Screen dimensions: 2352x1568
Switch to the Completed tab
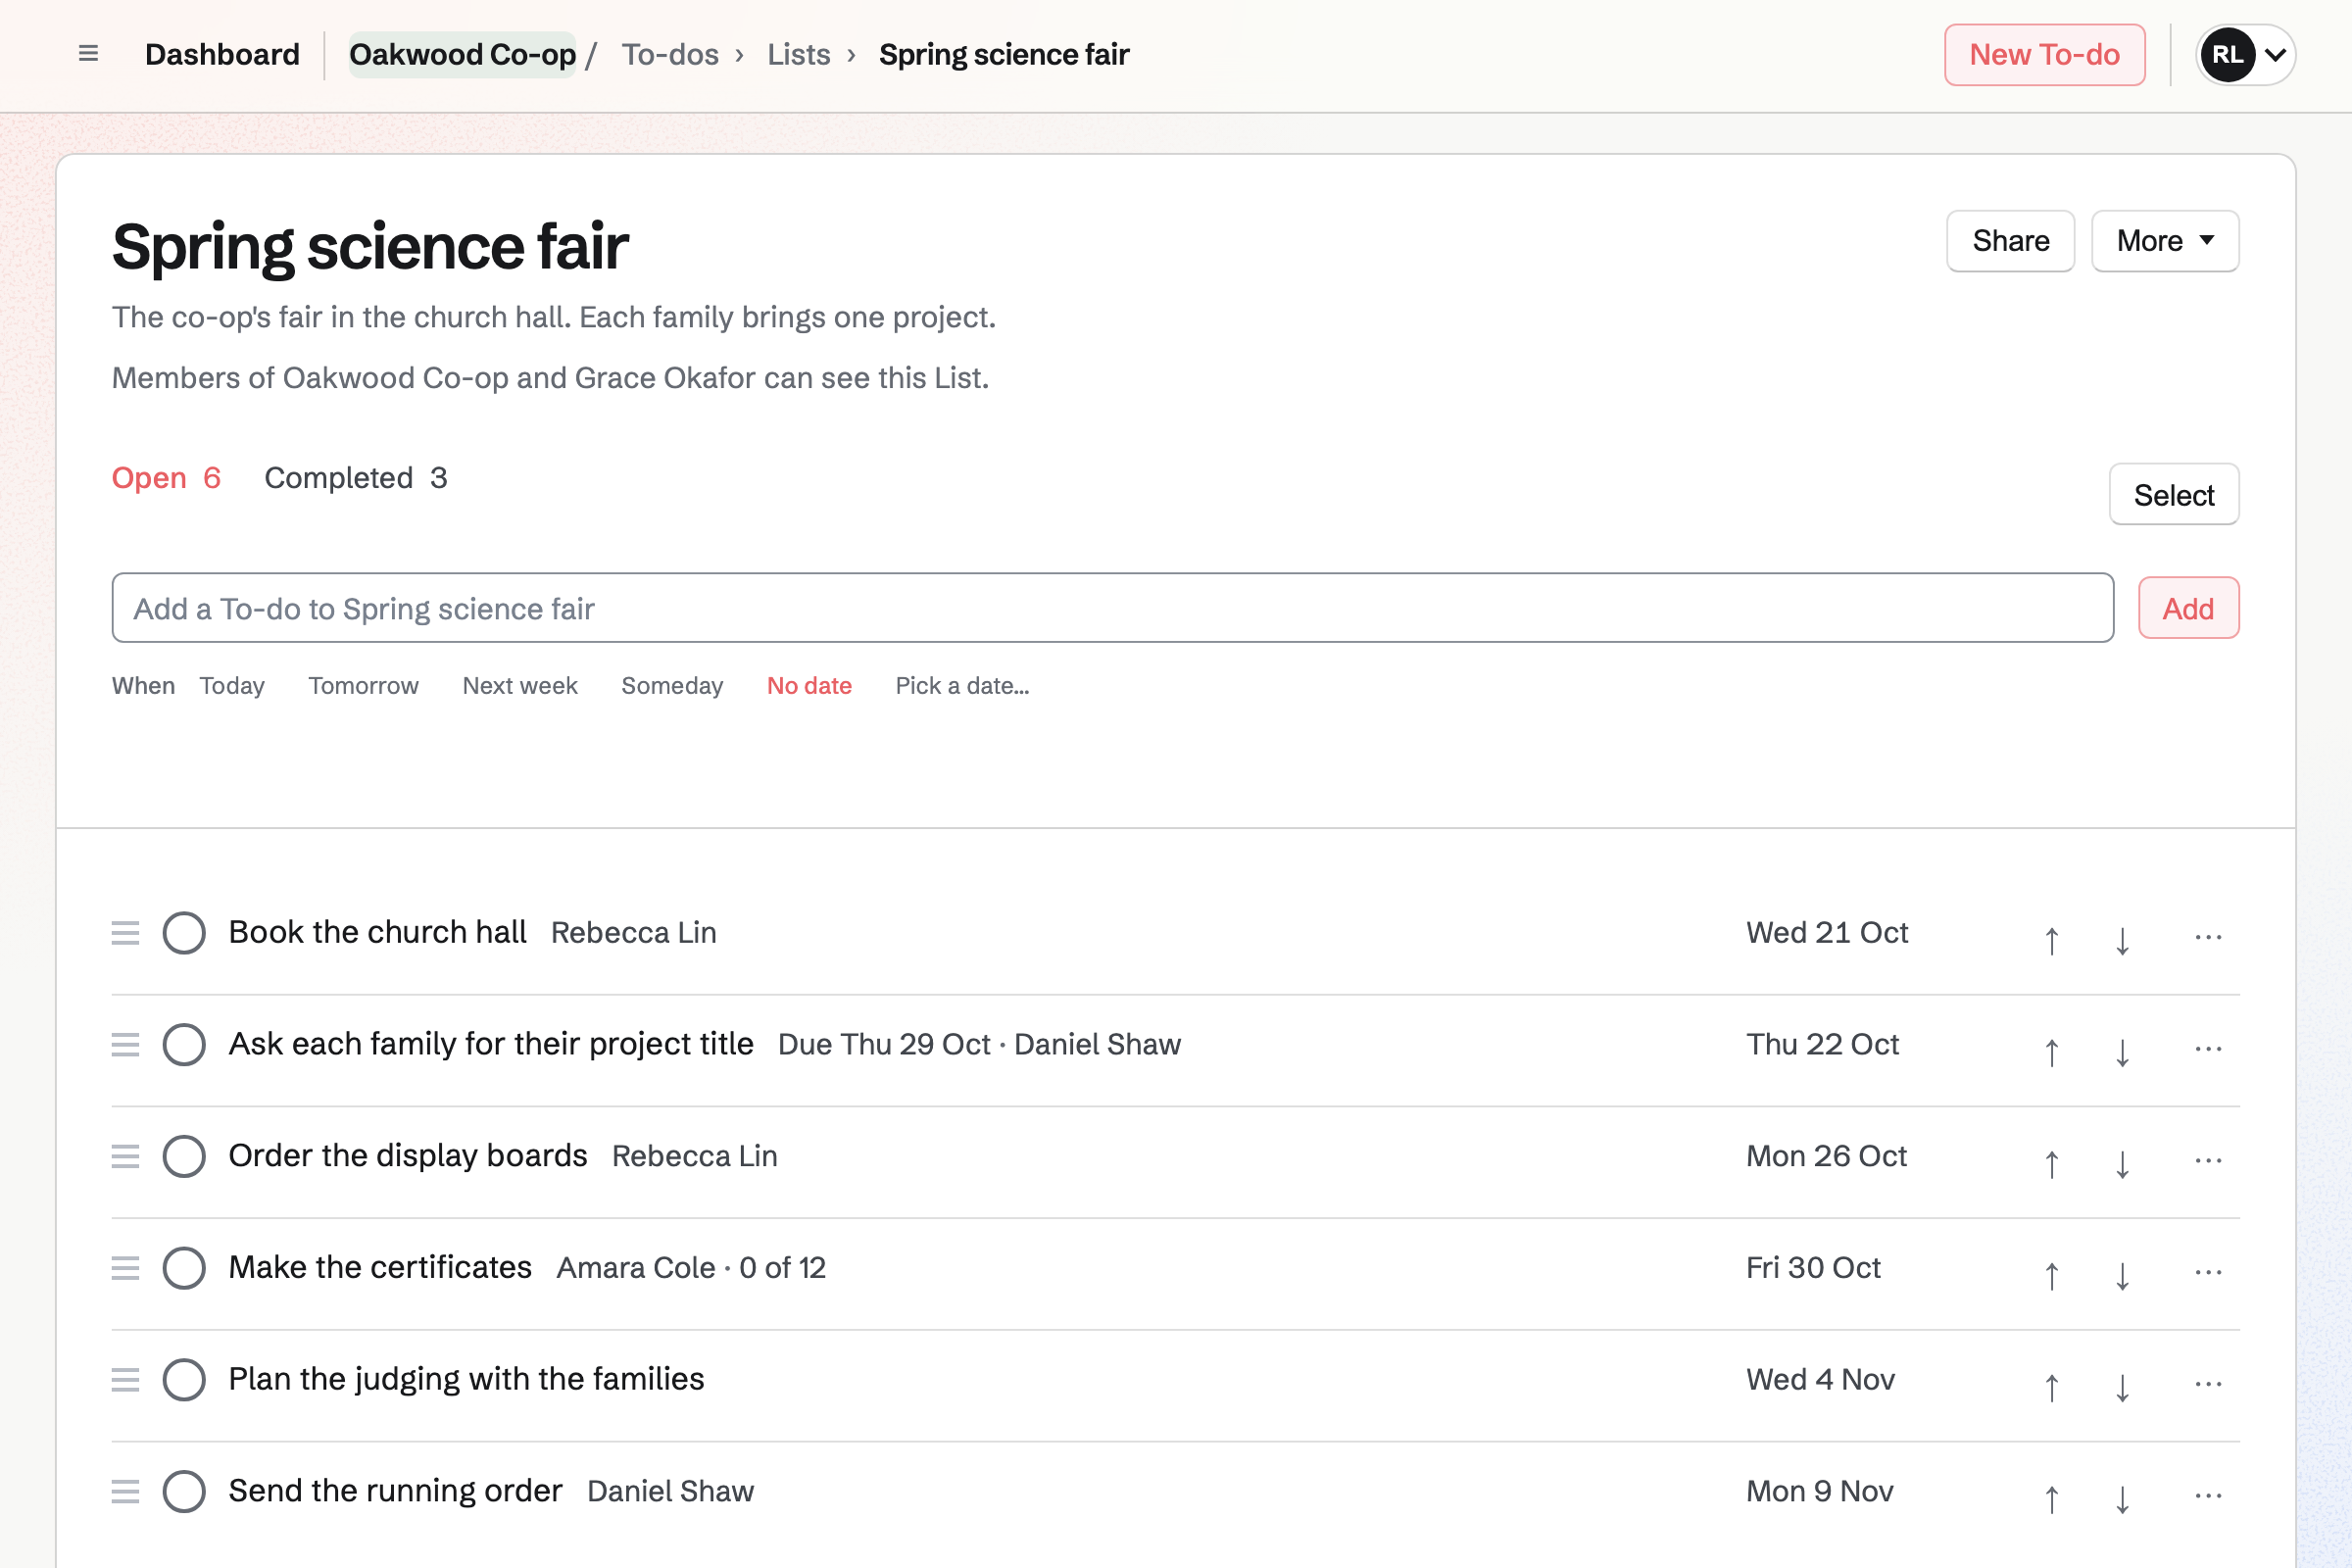[x=356, y=478]
